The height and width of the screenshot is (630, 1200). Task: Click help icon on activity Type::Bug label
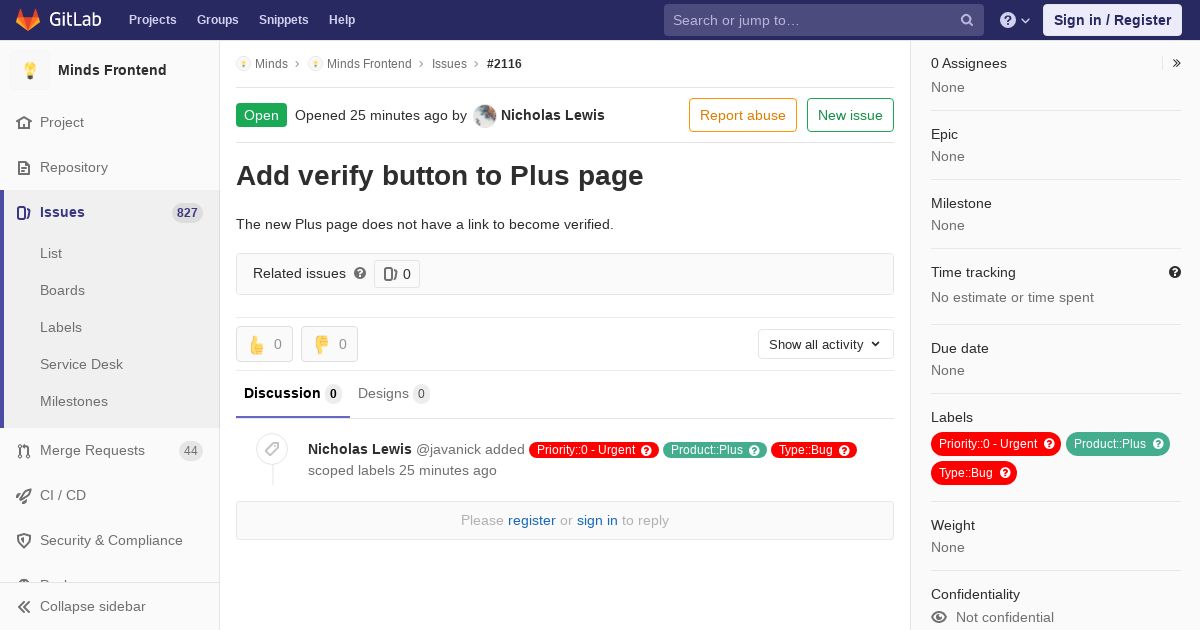coord(844,450)
